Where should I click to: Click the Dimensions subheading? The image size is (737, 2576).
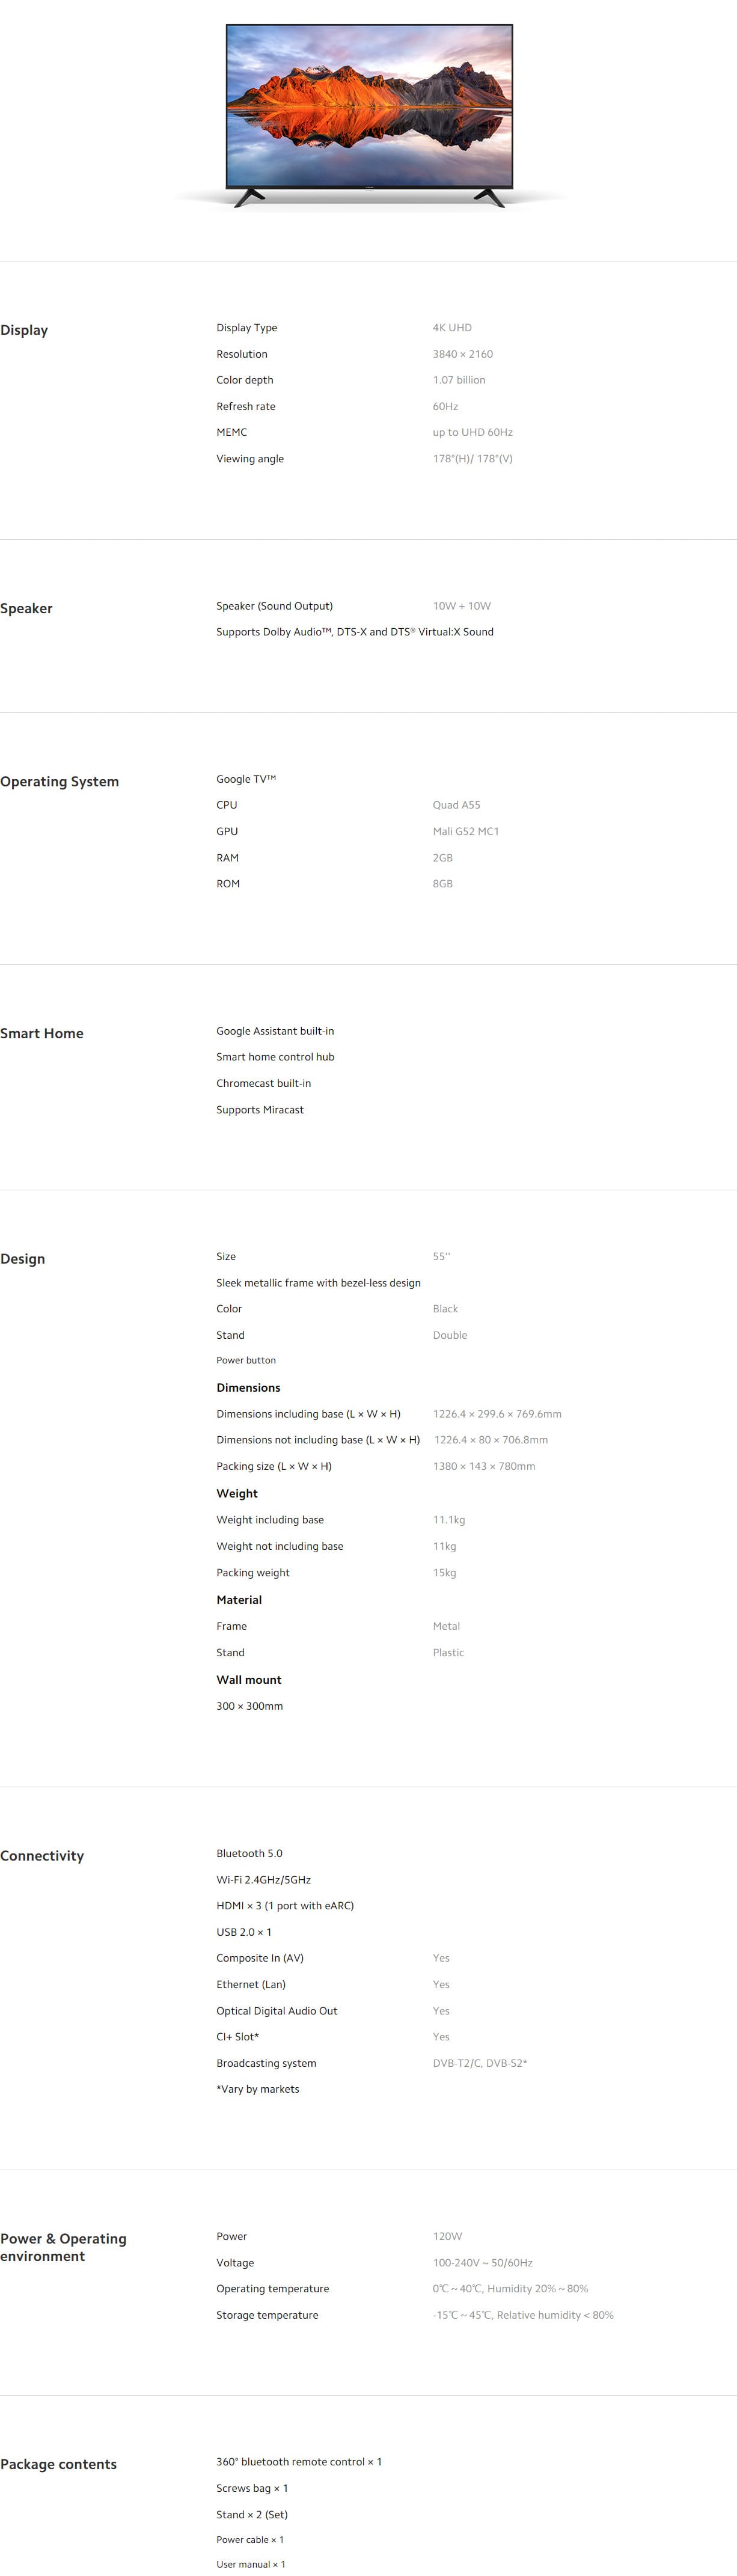248,1388
